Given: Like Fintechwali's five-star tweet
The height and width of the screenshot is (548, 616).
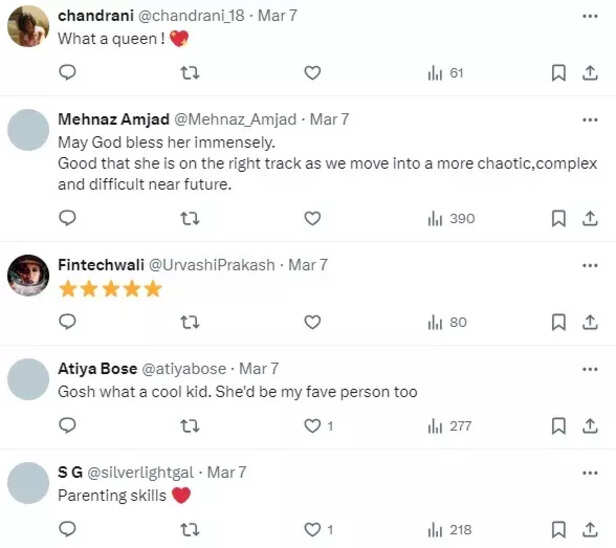Looking at the screenshot, I should 312,322.
